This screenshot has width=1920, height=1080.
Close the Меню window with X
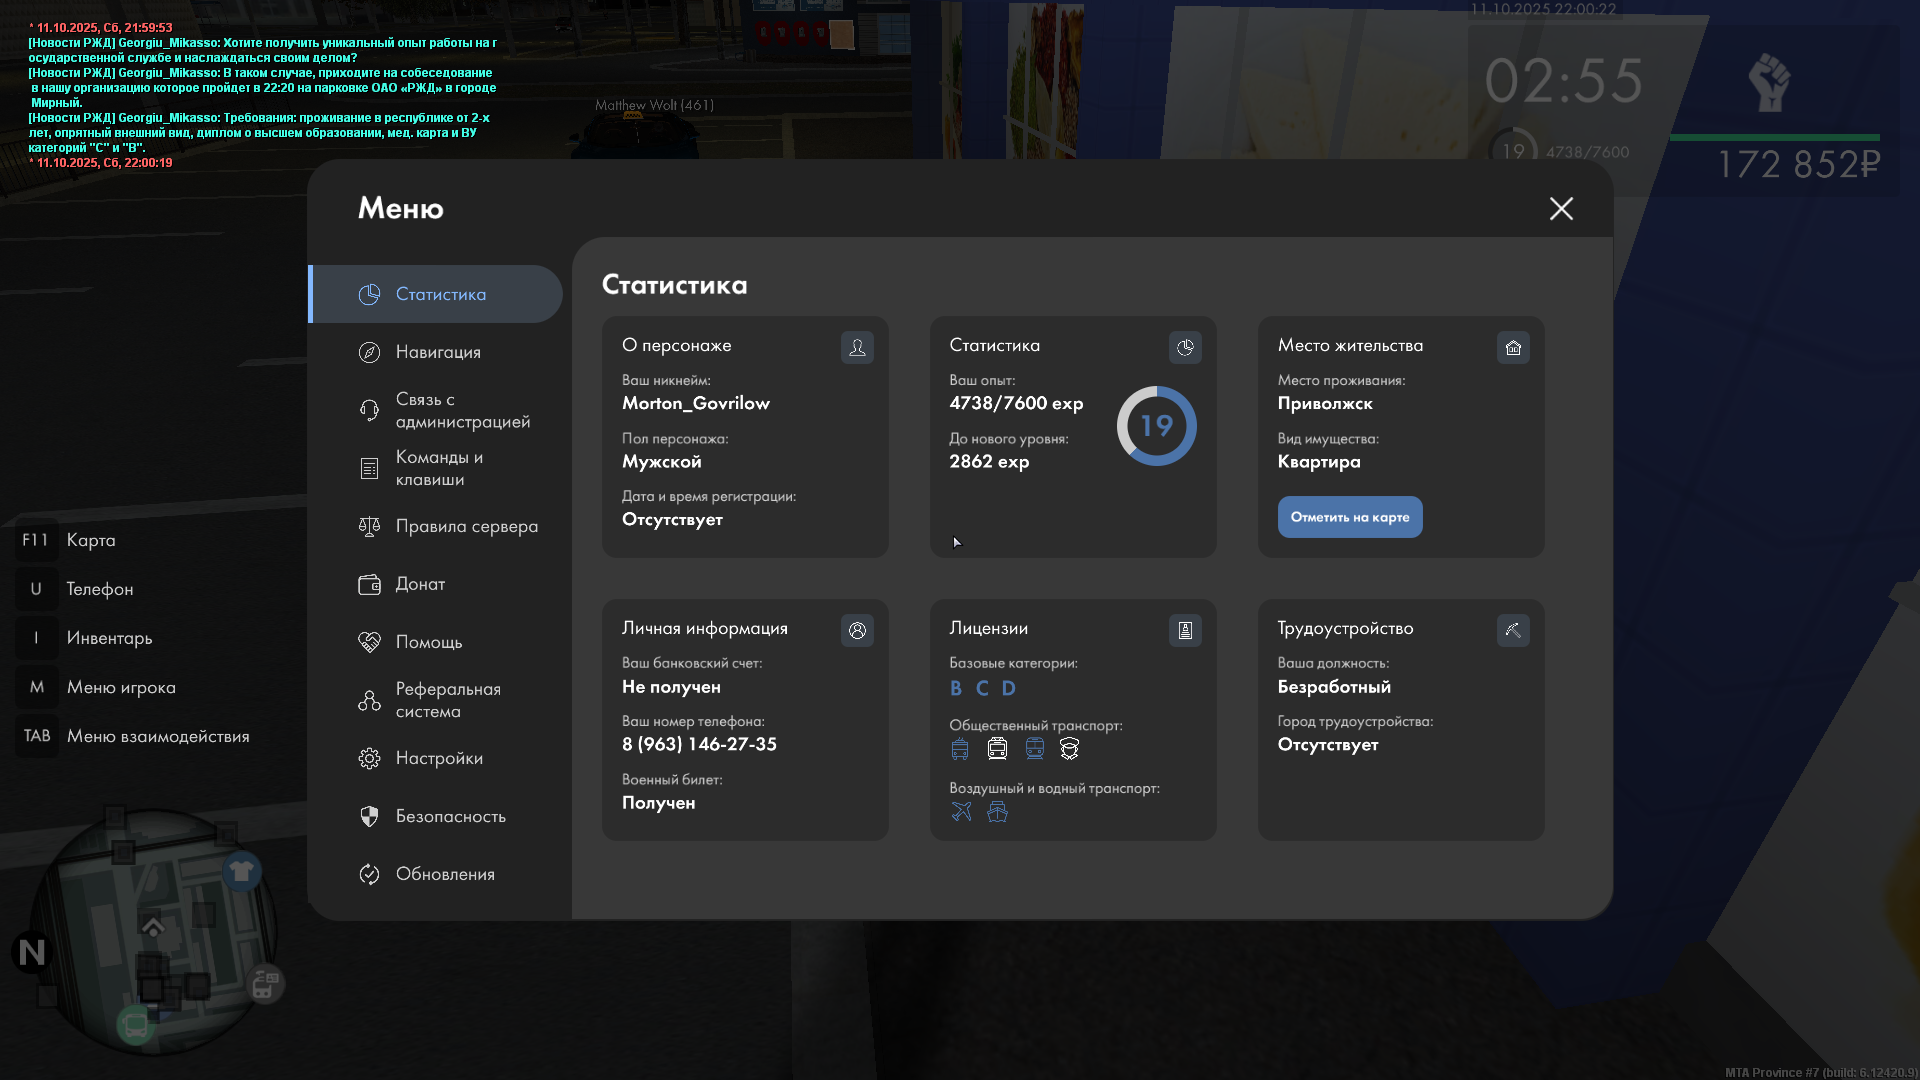pos(1561,208)
